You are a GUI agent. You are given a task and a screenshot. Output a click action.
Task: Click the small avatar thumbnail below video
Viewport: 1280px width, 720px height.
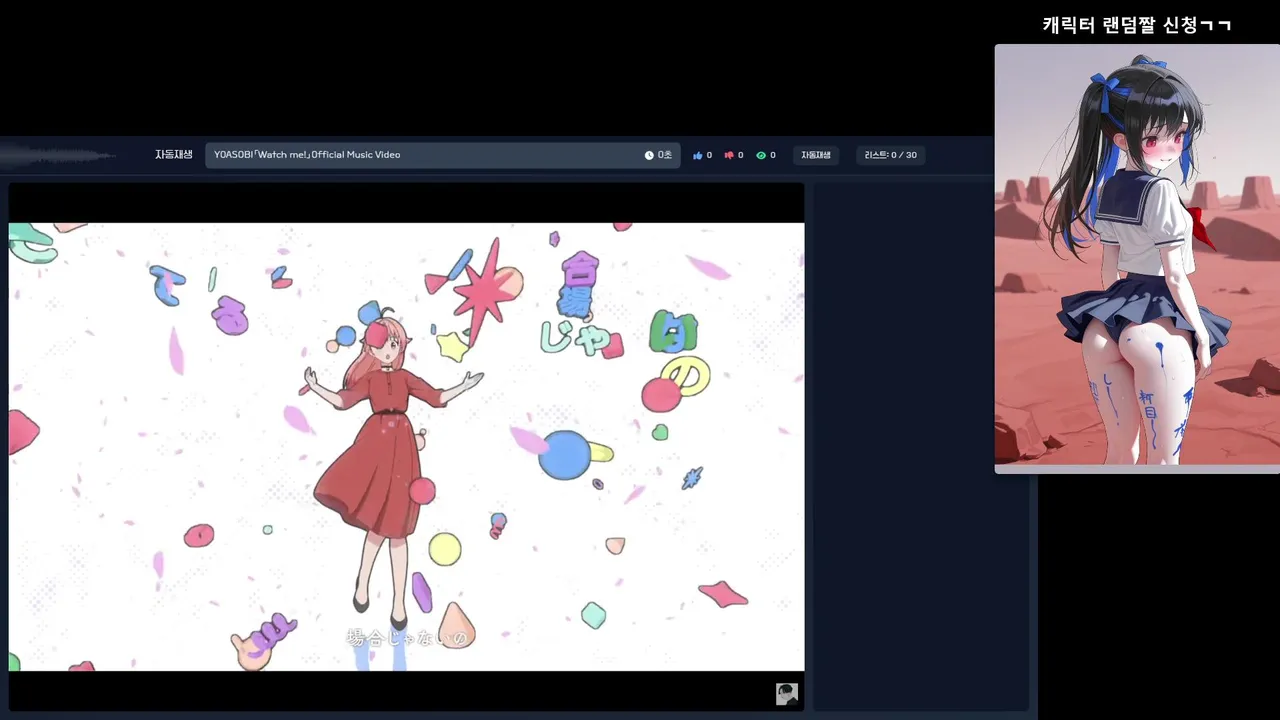click(787, 694)
